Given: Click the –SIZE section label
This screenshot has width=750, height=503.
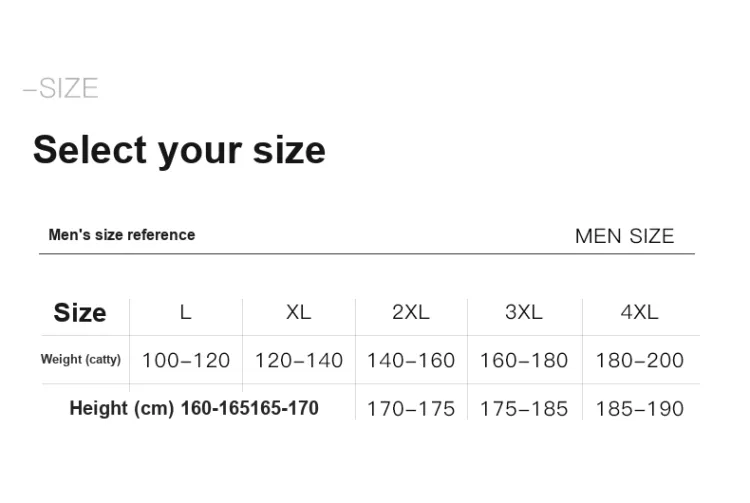Looking at the screenshot, I should click(x=61, y=89).
